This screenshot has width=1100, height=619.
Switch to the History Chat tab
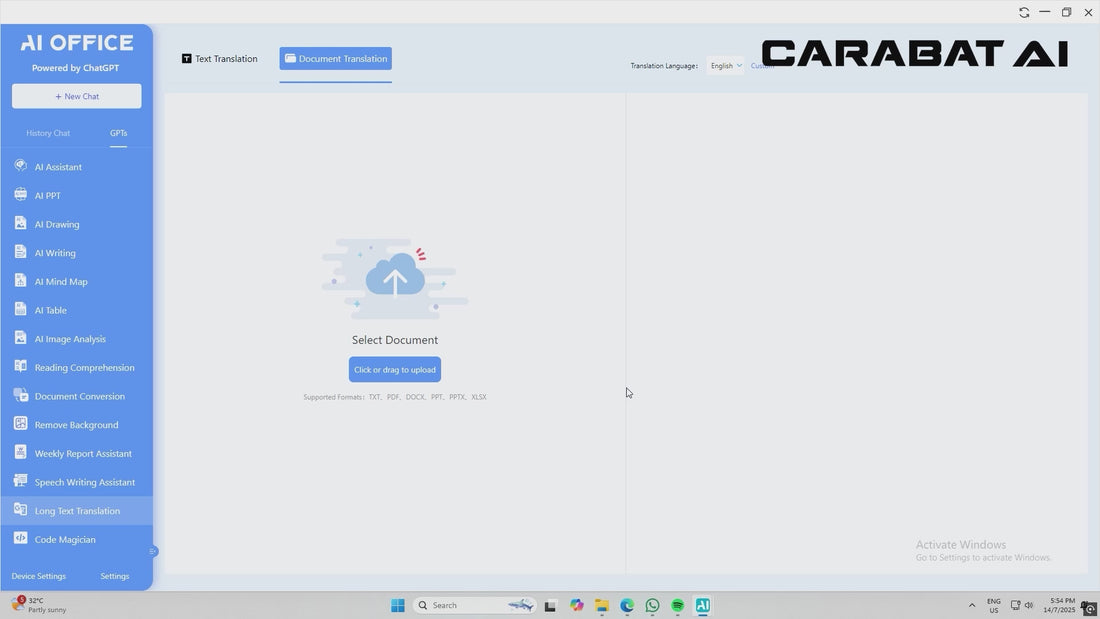(x=48, y=133)
